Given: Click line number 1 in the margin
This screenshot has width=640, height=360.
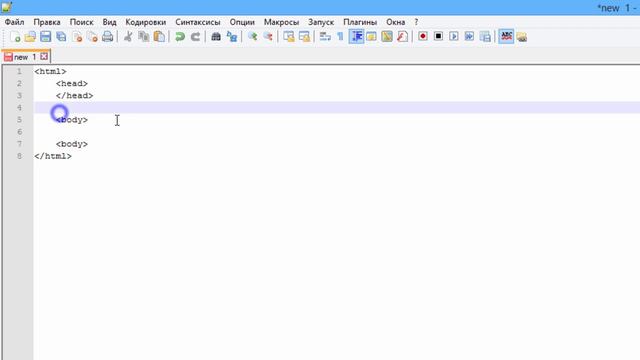Looking at the screenshot, I should point(19,71).
